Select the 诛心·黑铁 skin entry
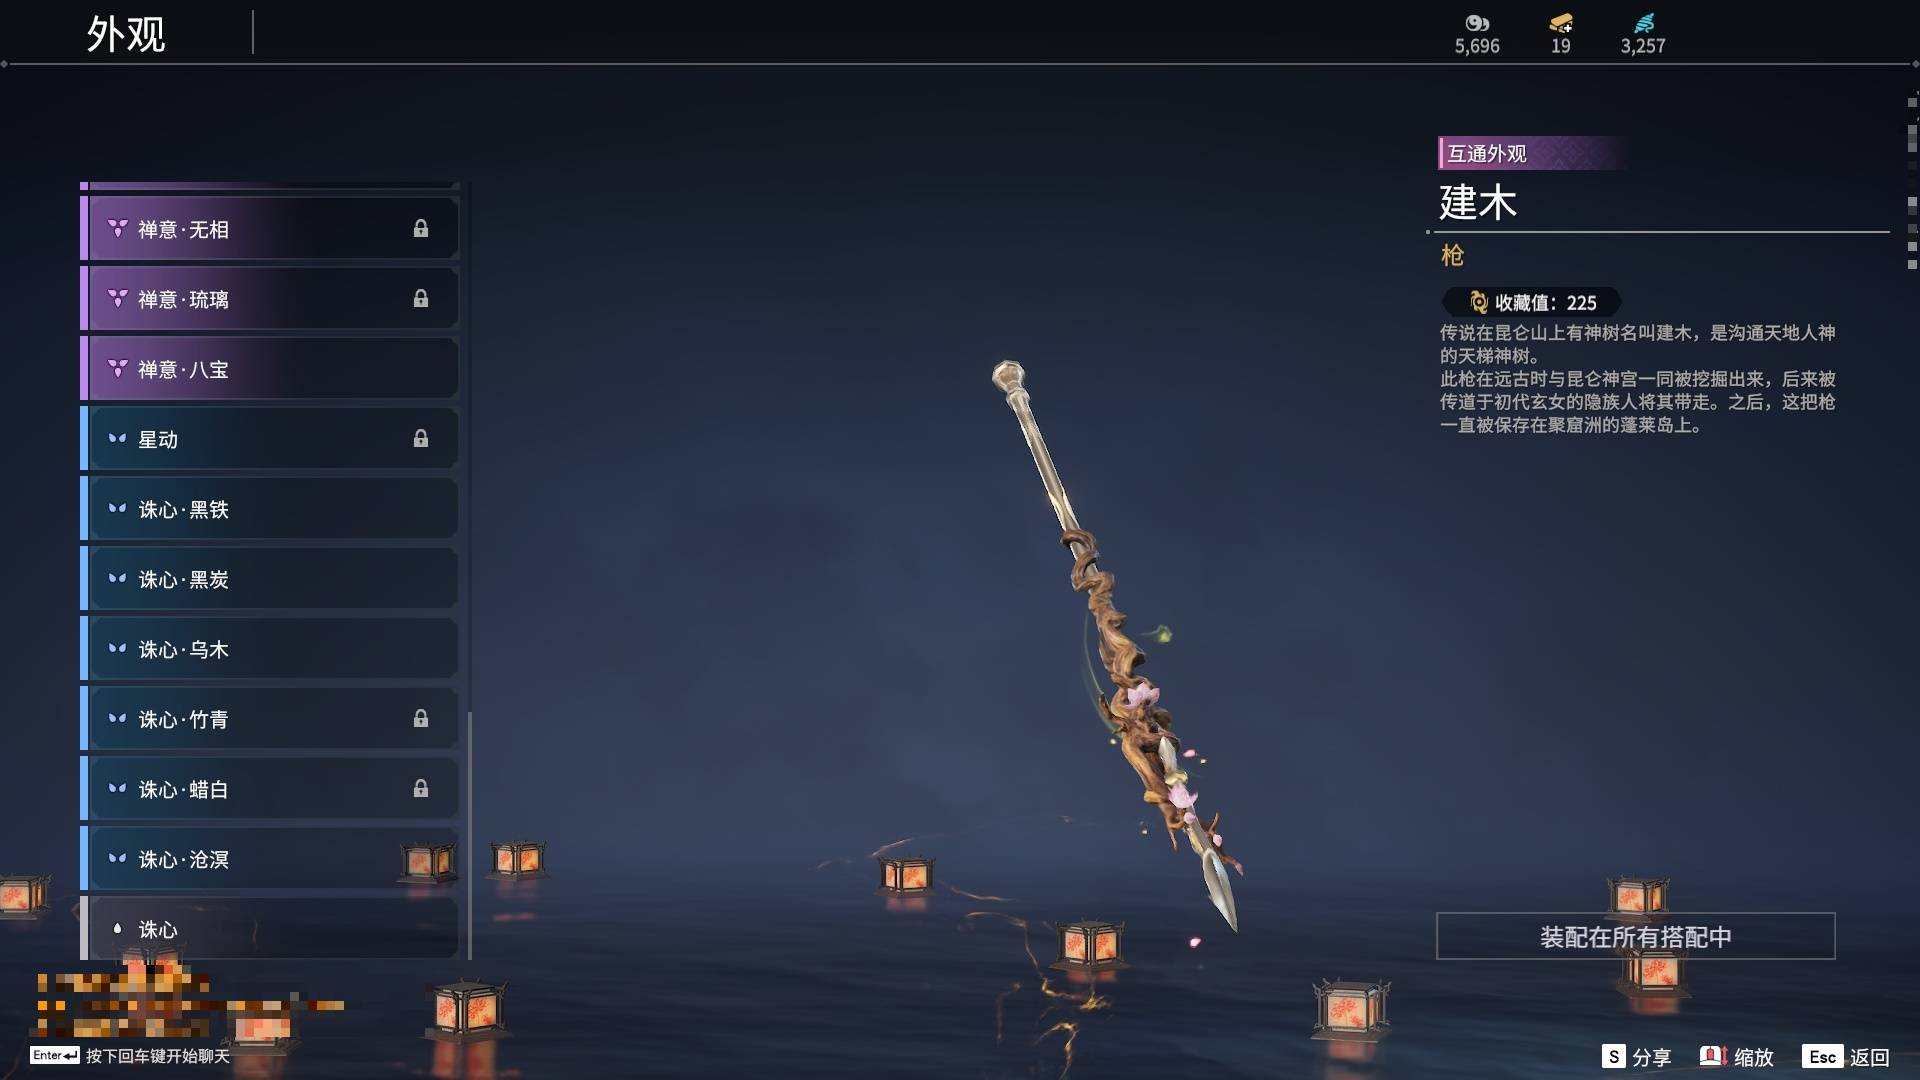Screen dimensions: 1920x1080 [x=270, y=509]
